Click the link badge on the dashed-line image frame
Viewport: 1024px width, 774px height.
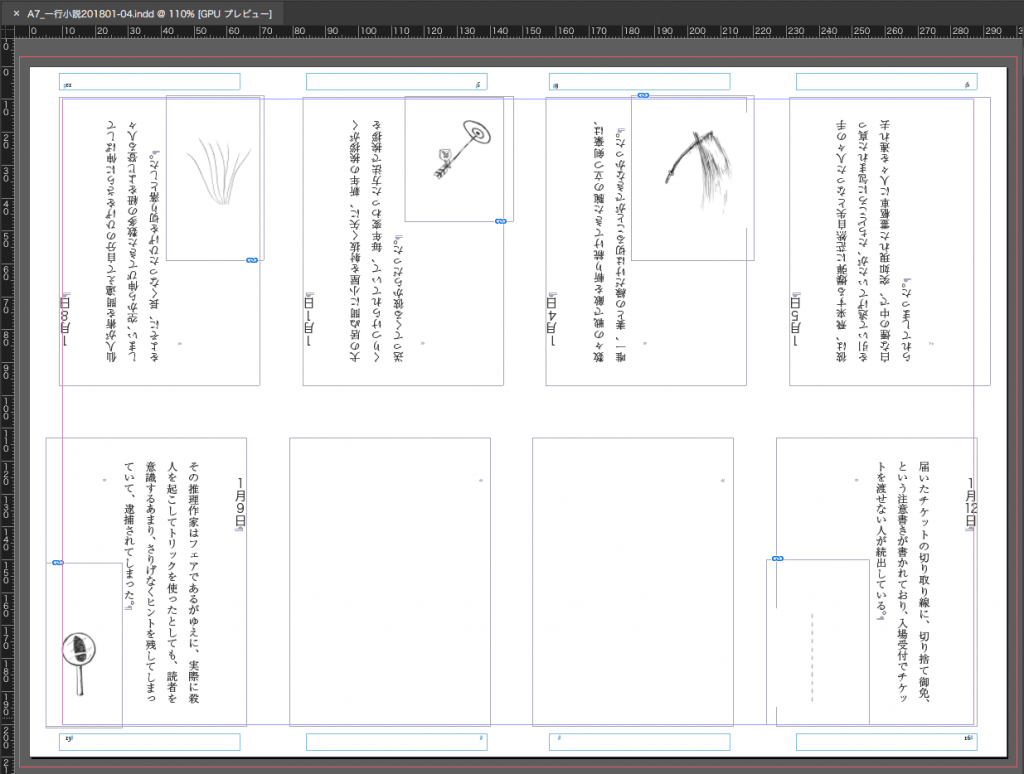[777, 558]
